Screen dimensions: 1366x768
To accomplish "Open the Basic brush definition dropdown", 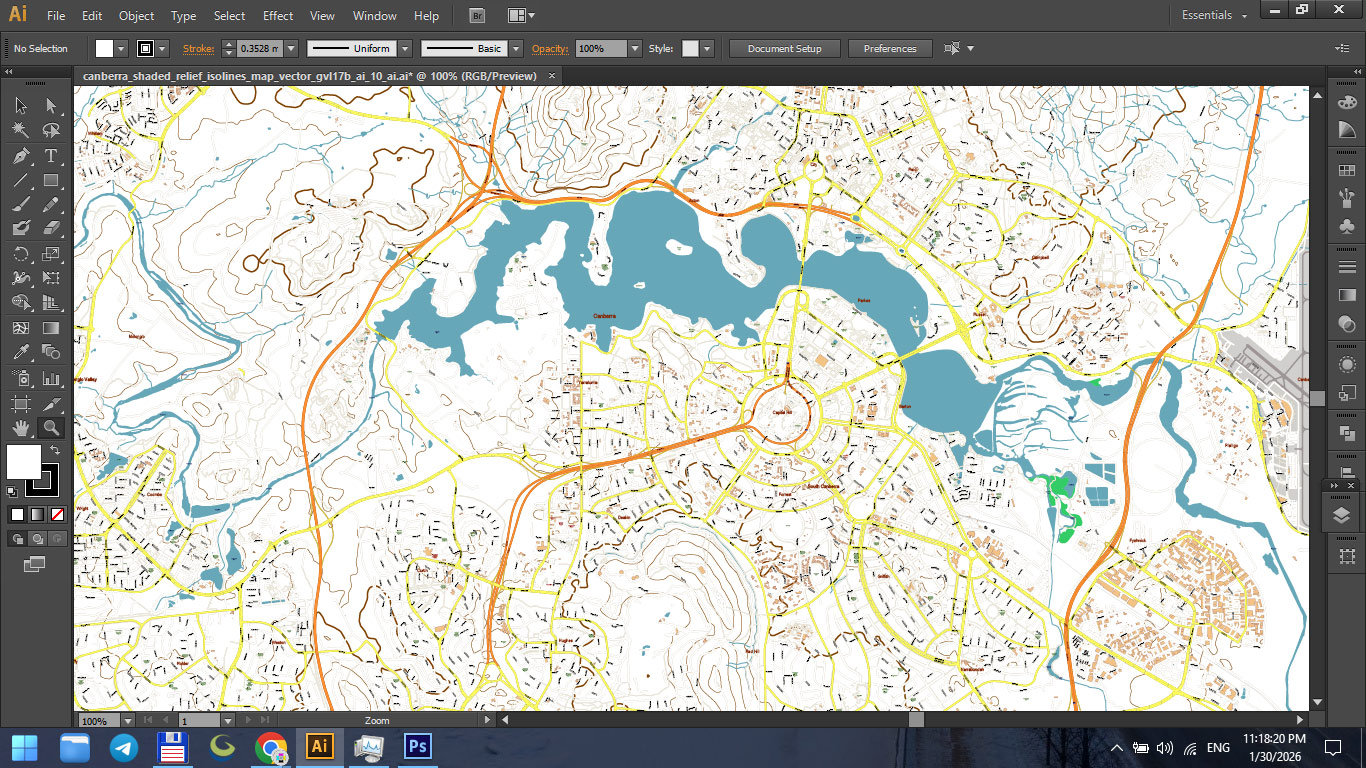I will point(516,48).
